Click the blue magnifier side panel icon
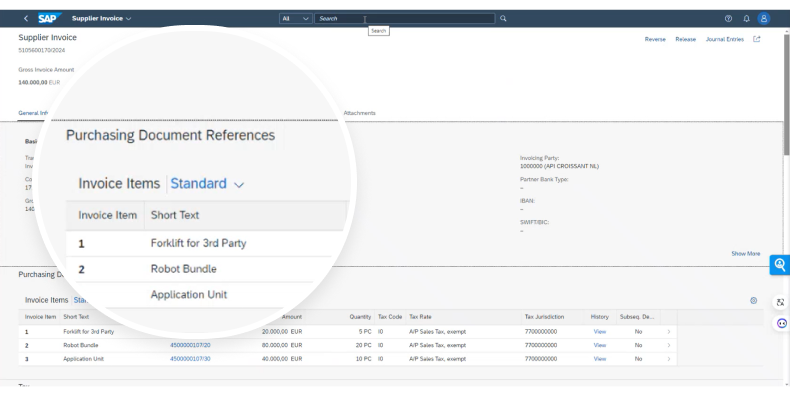The height and width of the screenshot is (396, 790). coord(779,265)
